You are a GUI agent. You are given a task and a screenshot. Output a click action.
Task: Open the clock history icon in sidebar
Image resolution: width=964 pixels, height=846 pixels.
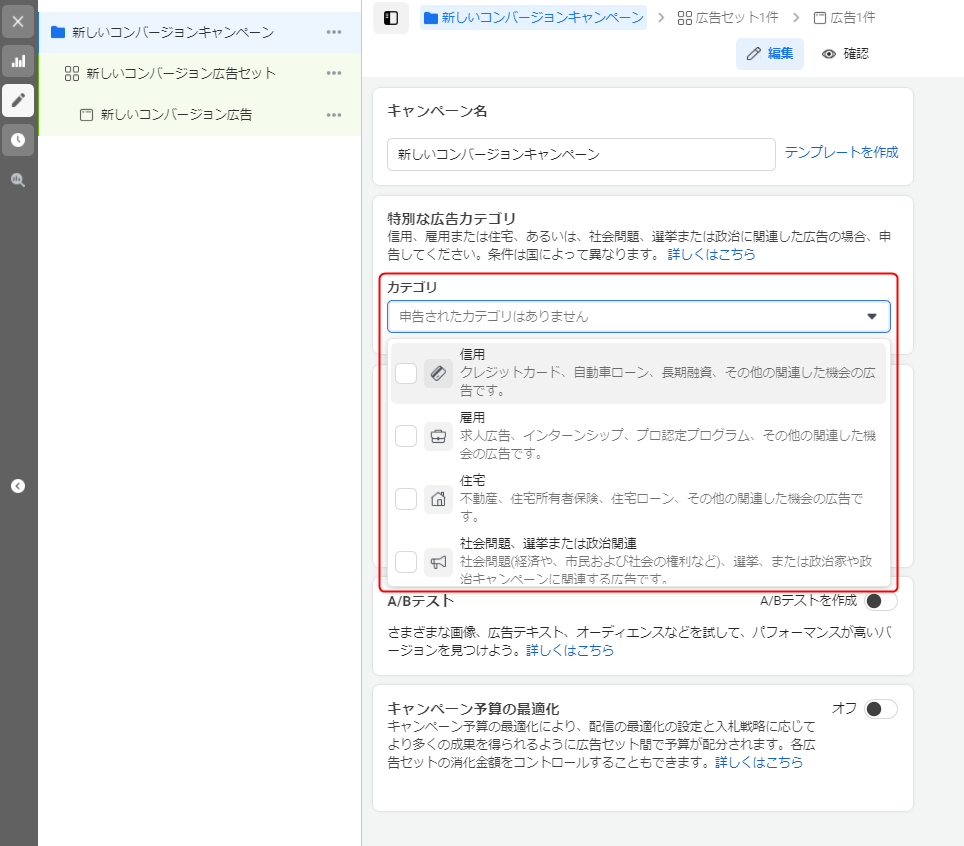(18, 140)
